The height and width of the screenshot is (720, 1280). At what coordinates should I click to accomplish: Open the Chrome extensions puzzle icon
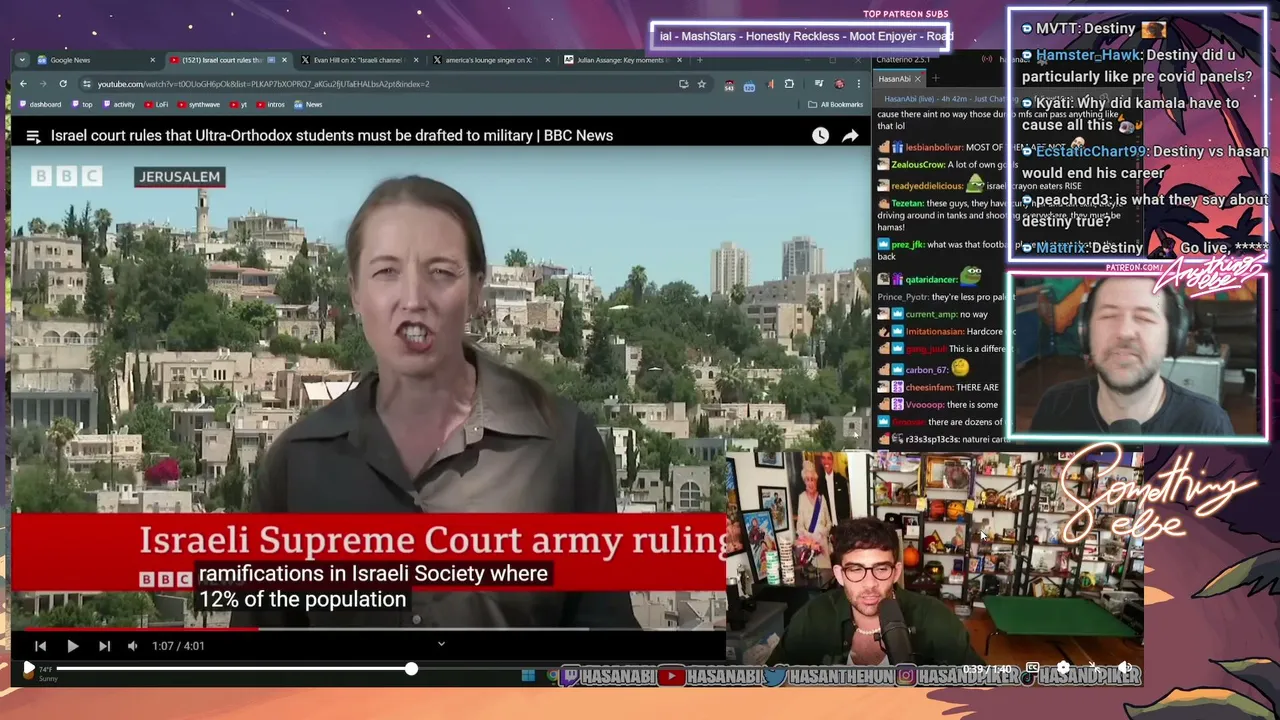(789, 84)
